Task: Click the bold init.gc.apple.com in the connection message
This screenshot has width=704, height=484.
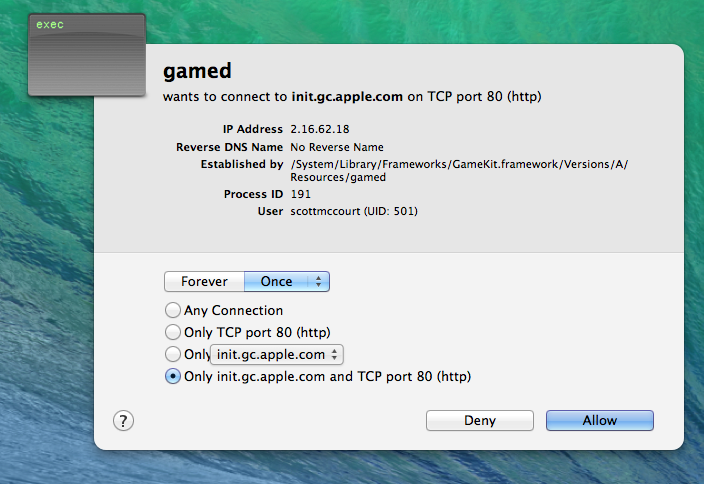Action: point(347,97)
